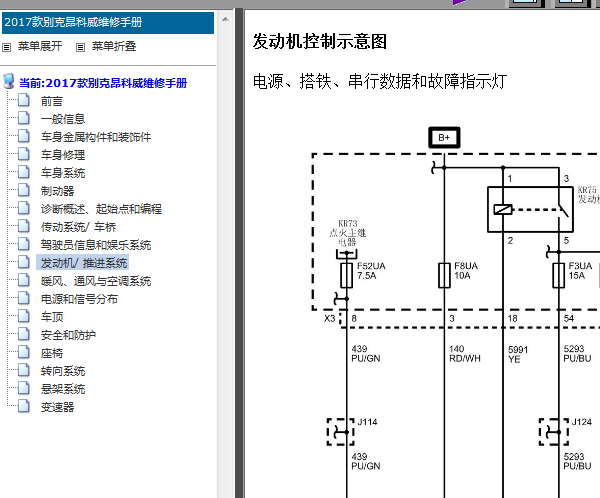Click the 140 RD/WH wire label
This screenshot has width=600, height=498.
point(465,354)
